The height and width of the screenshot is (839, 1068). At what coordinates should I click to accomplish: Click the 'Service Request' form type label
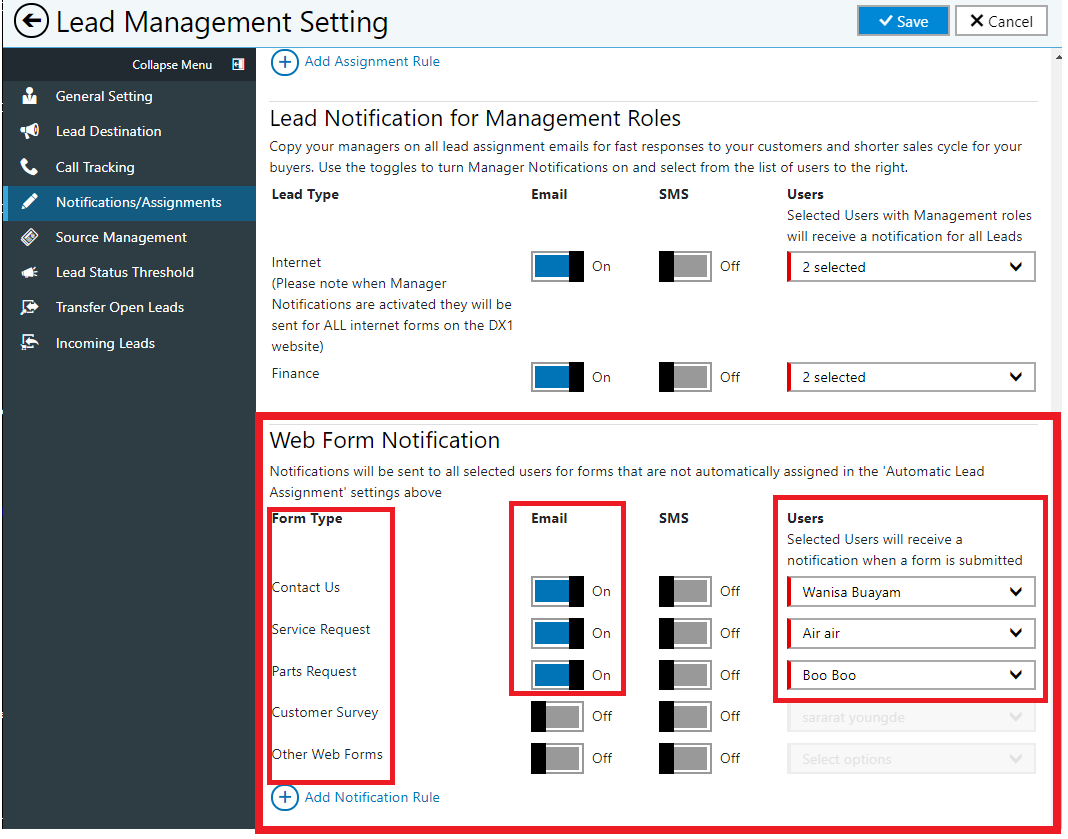coord(321,629)
